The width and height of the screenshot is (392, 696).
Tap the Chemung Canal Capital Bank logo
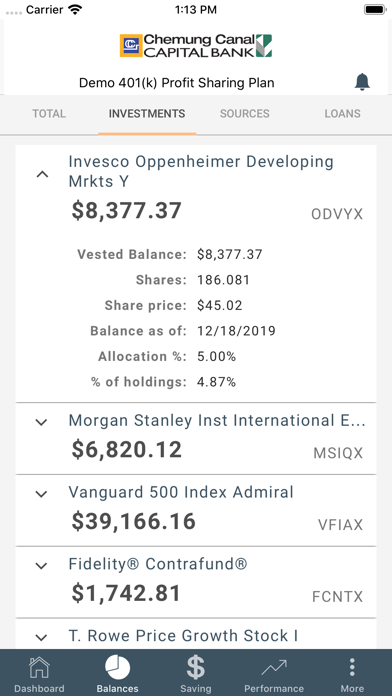point(196,45)
